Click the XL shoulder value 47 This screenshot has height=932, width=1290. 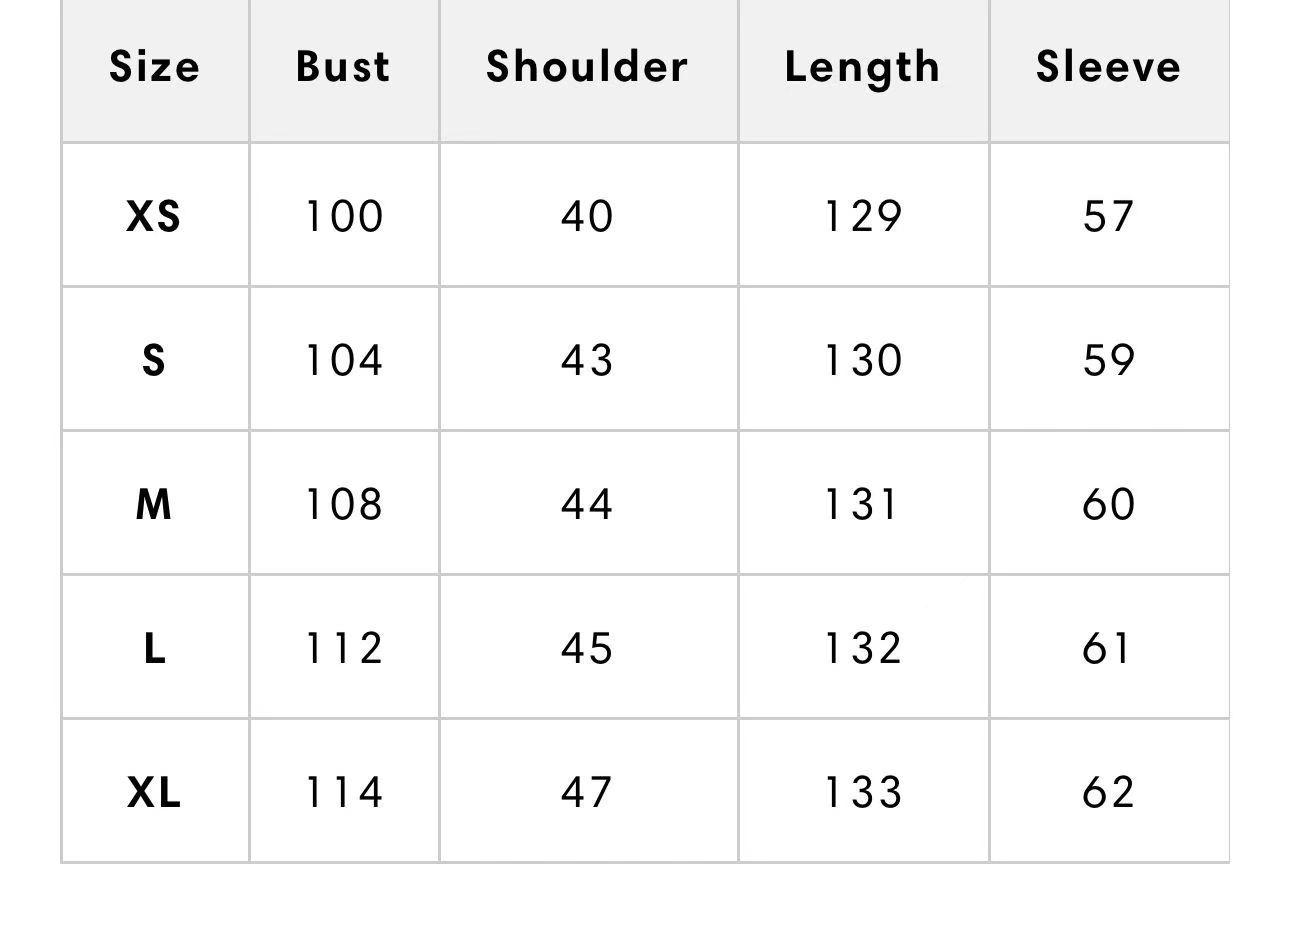point(587,792)
